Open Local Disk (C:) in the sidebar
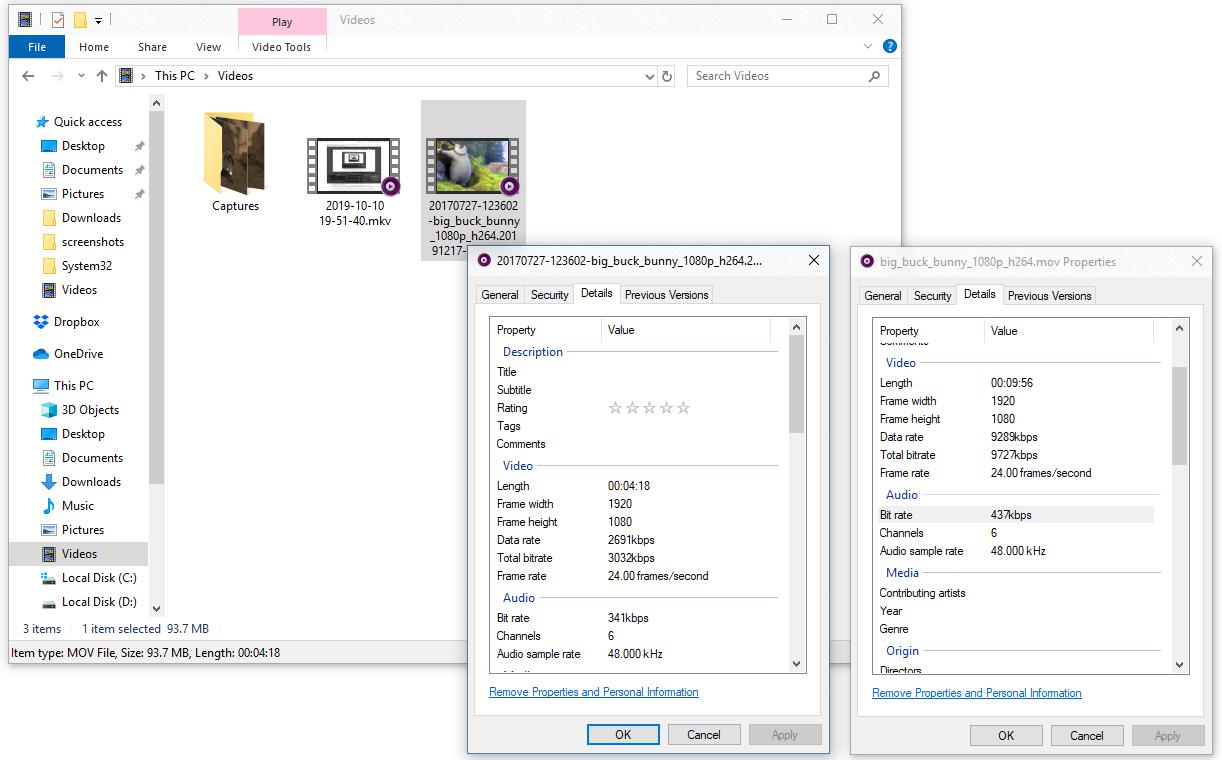This screenshot has height=760, width=1222. (x=98, y=578)
